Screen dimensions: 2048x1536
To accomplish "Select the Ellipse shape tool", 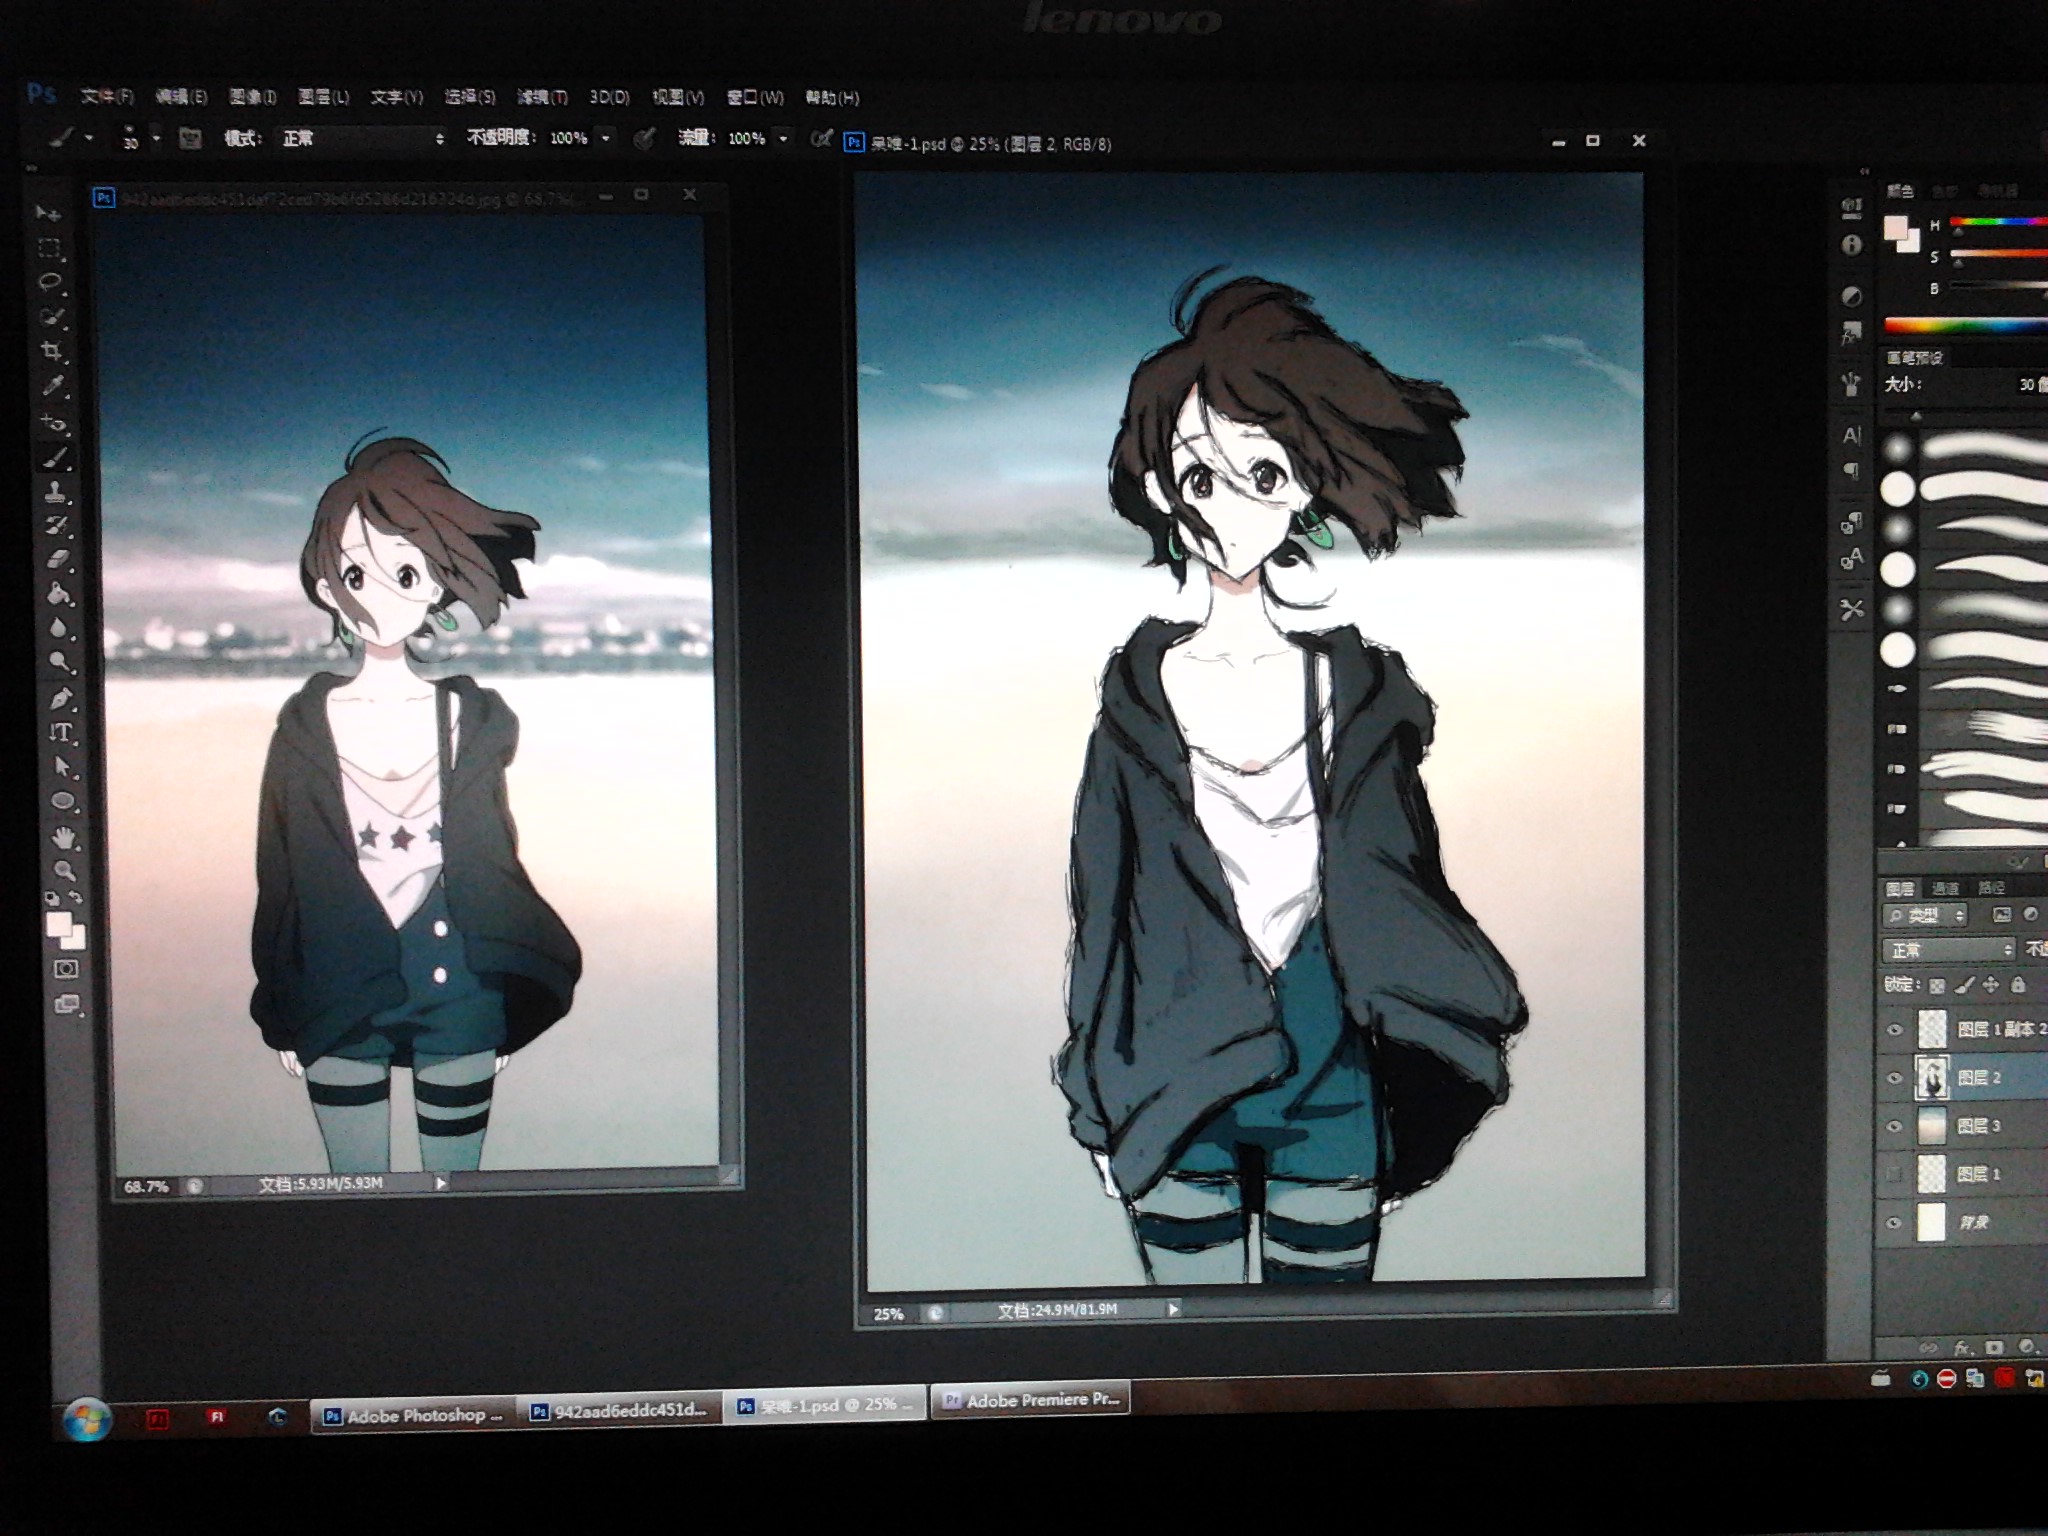I will (63, 801).
